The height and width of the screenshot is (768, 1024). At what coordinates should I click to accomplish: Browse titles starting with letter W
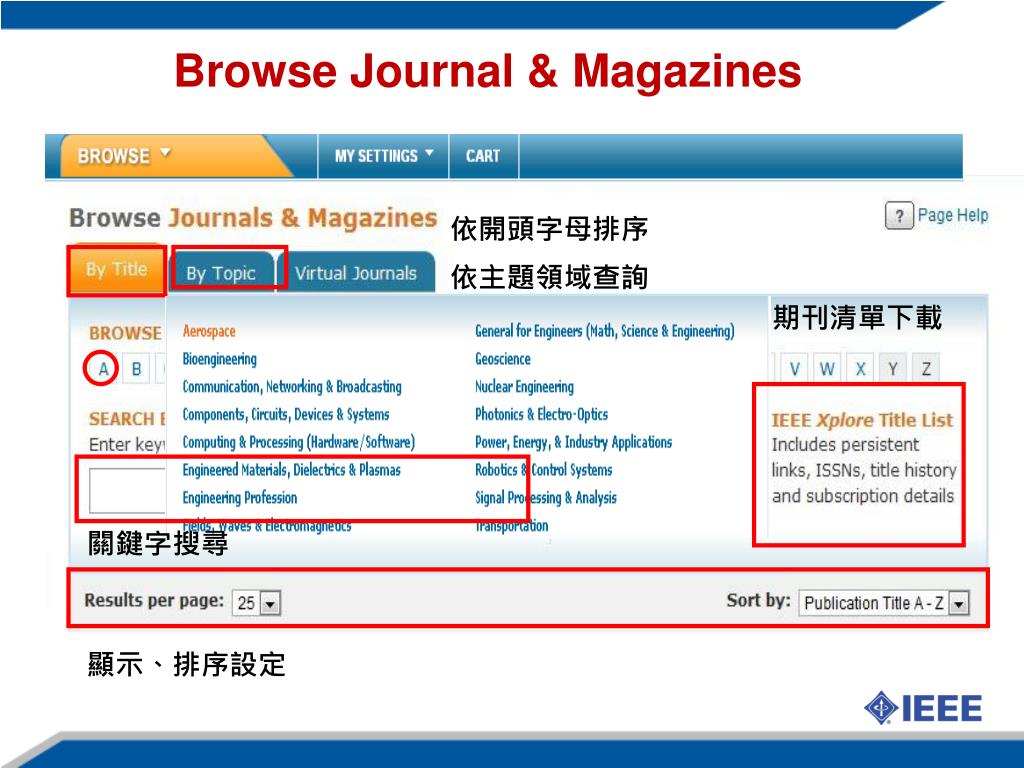[827, 369]
